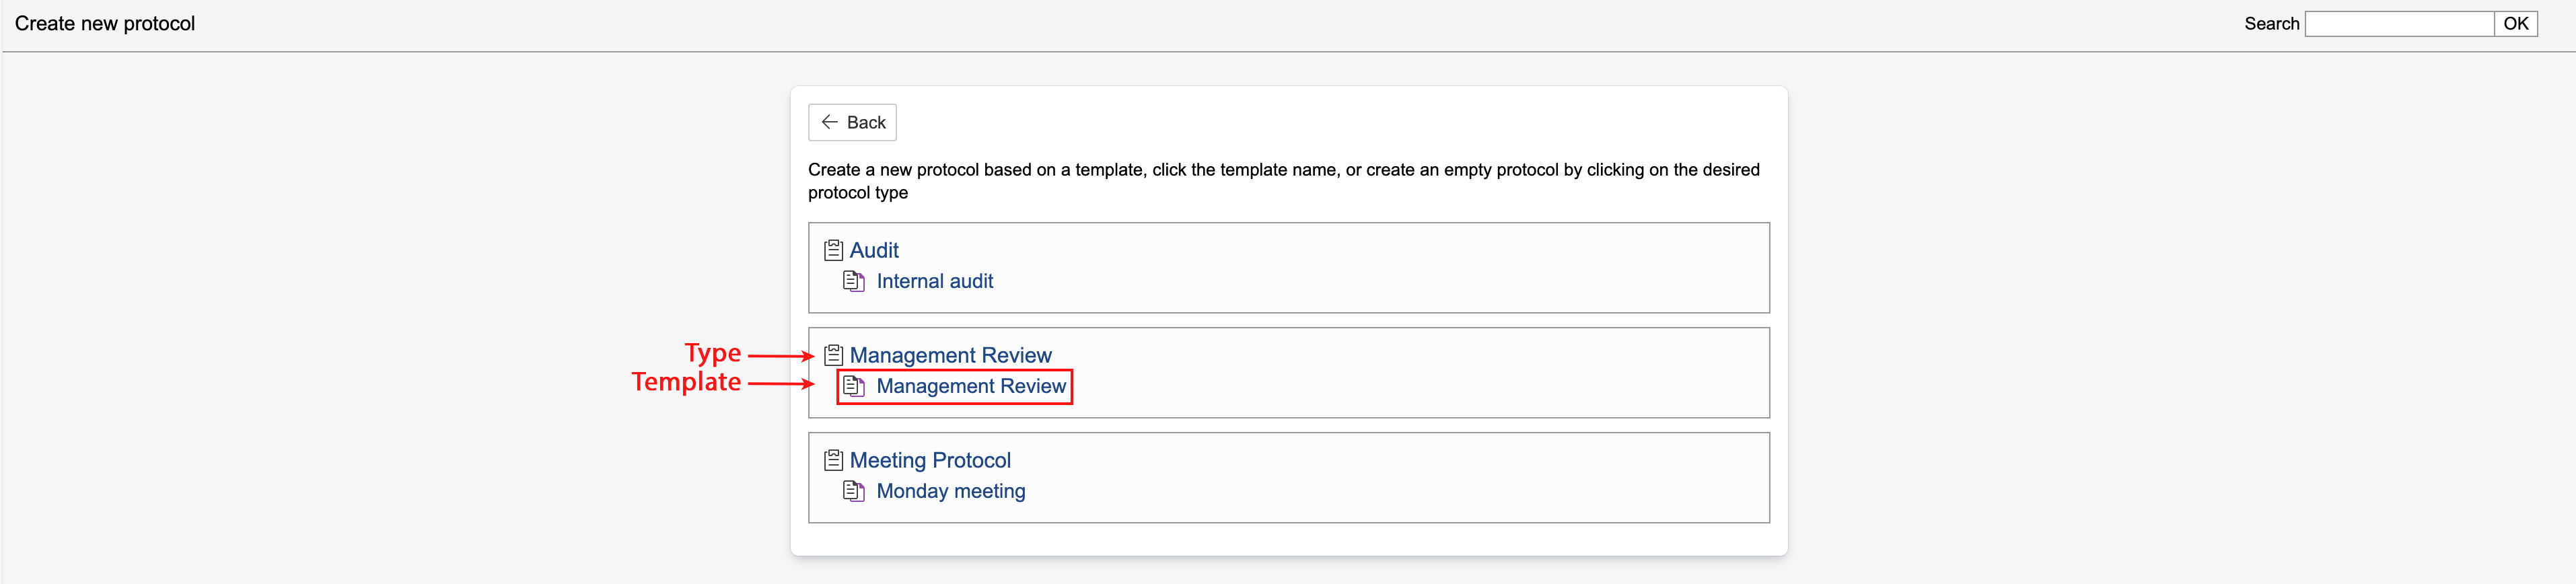The image size is (2576, 584).
Task: Click the Search label text
Action: (2271, 24)
